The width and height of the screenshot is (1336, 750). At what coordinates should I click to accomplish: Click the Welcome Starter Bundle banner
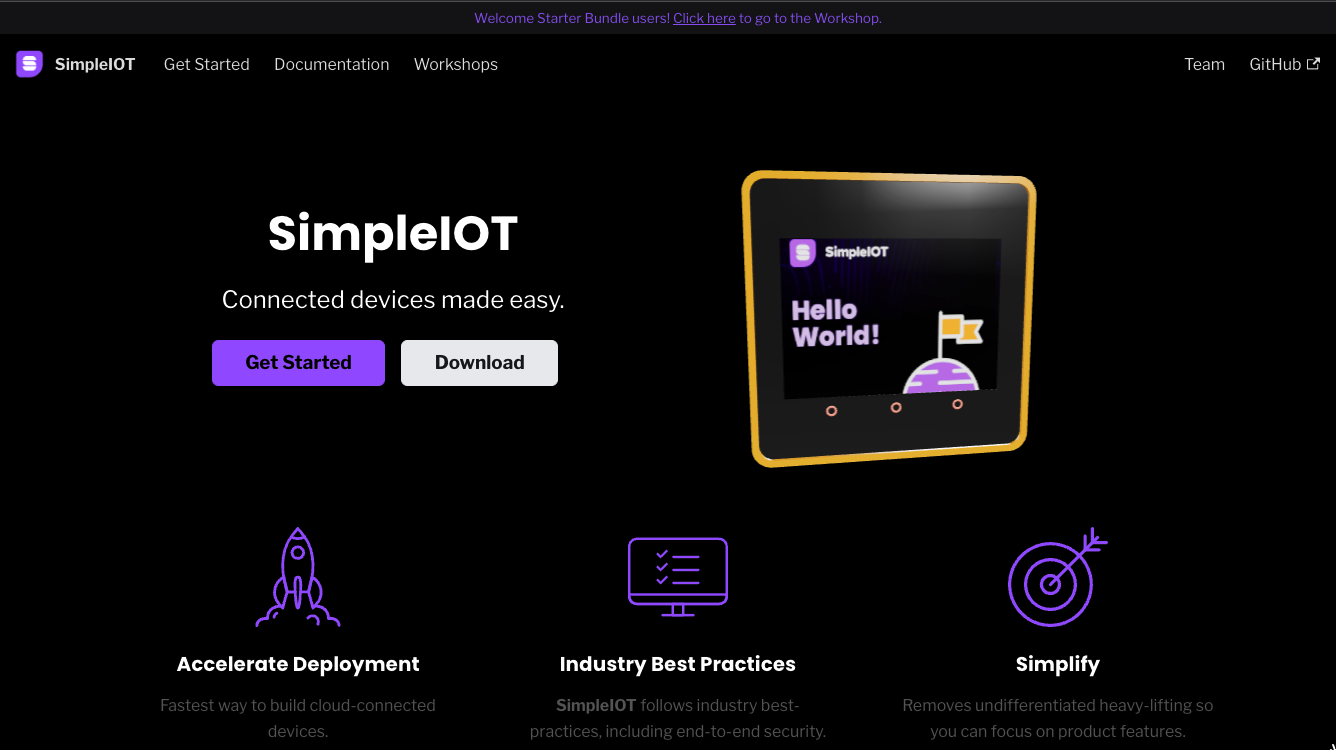tap(668, 18)
